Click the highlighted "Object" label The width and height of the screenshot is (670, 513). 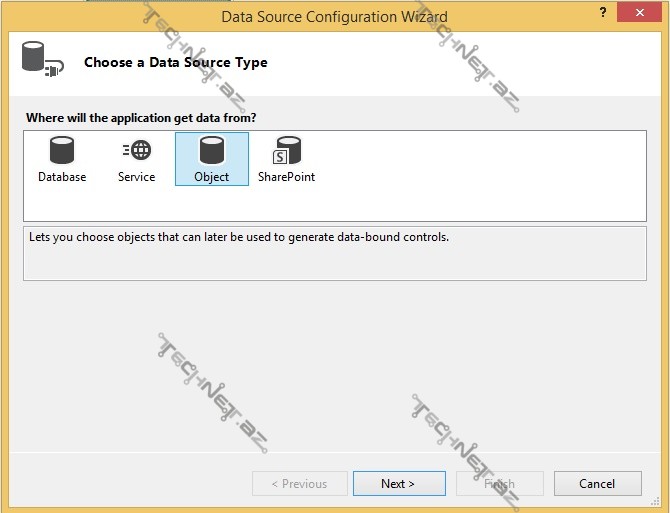[211, 177]
